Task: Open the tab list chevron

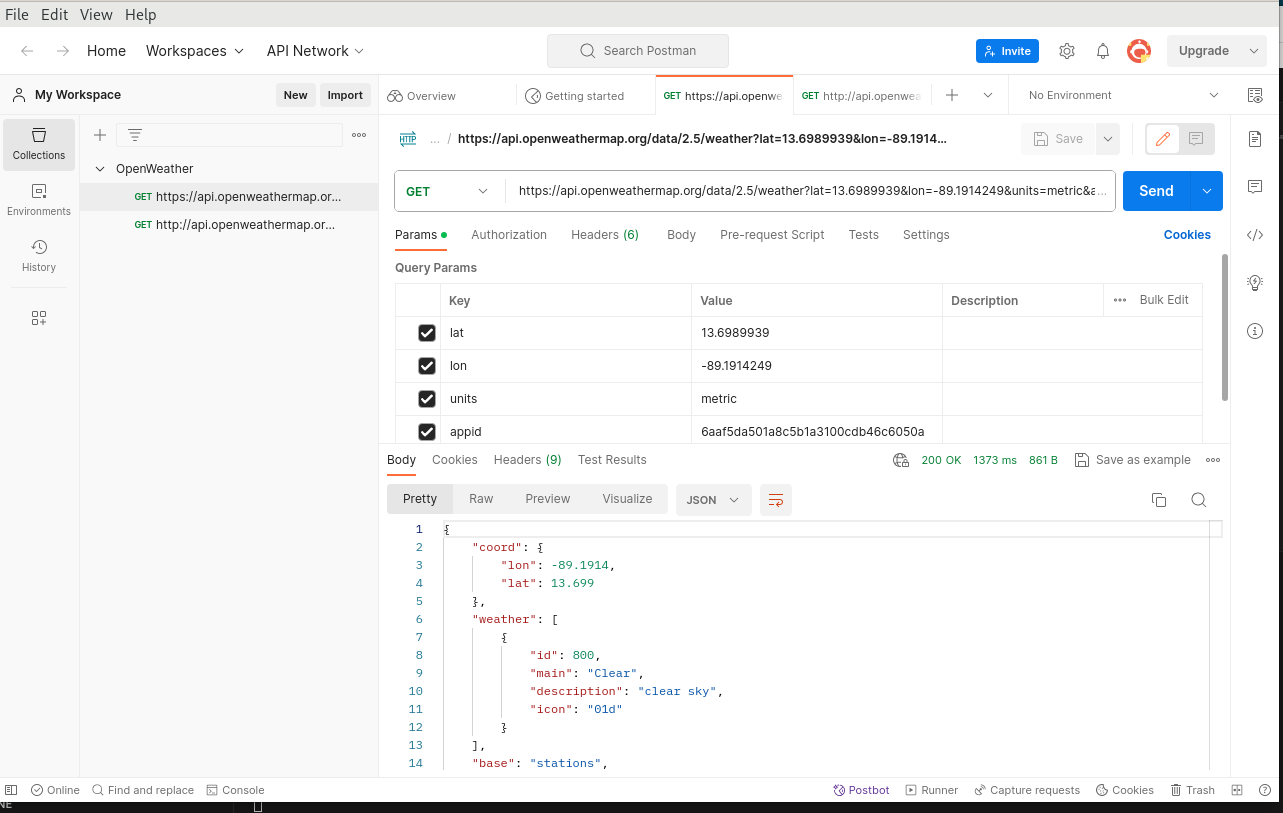Action: (988, 95)
